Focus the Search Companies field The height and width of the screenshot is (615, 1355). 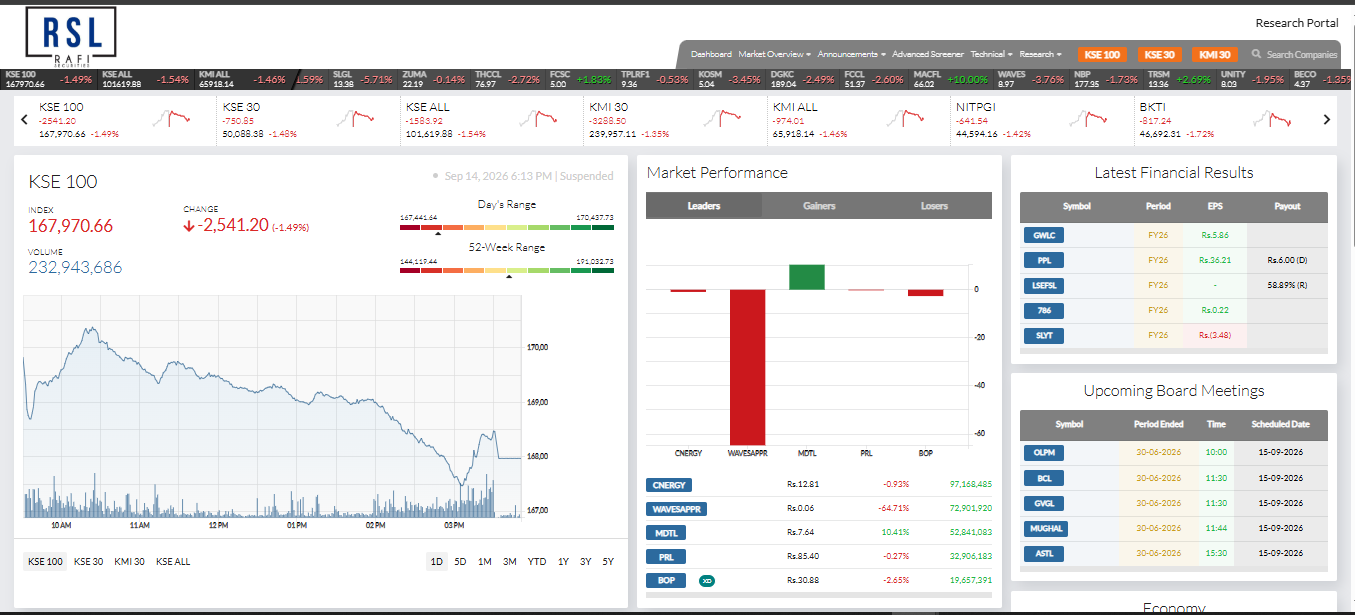click(1301, 54)
